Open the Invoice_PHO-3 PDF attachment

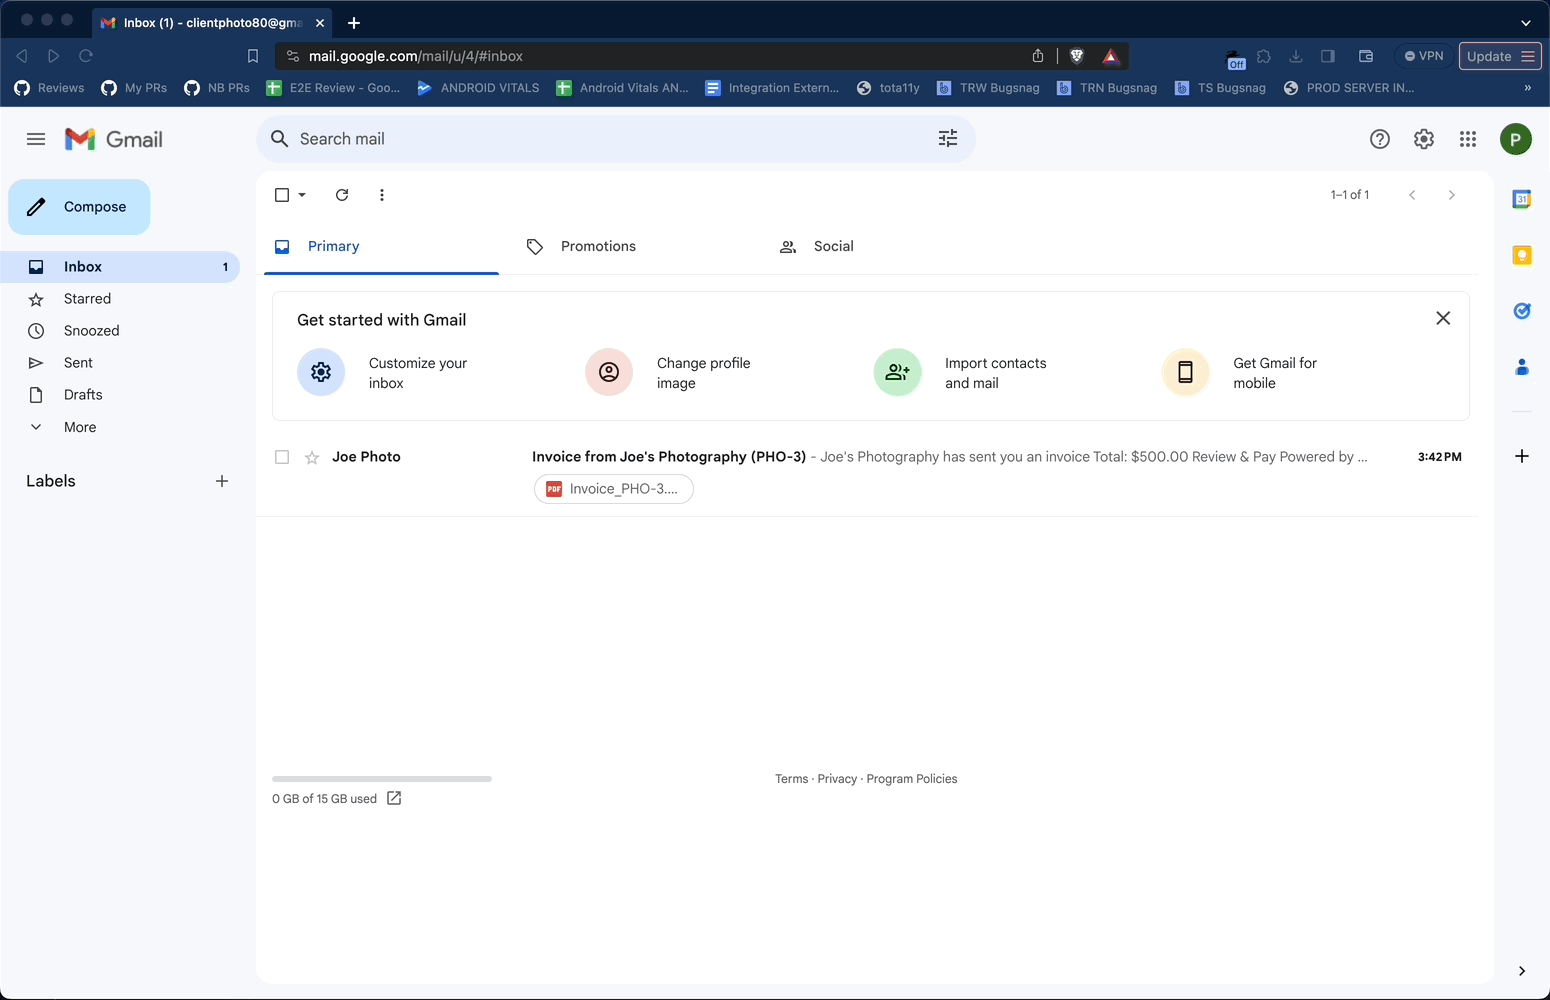[613, 489]
